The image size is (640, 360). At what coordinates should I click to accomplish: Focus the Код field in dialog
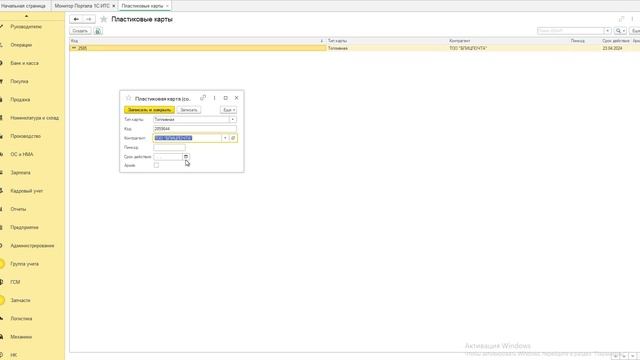pyautogui.click(x=195, y=129)
